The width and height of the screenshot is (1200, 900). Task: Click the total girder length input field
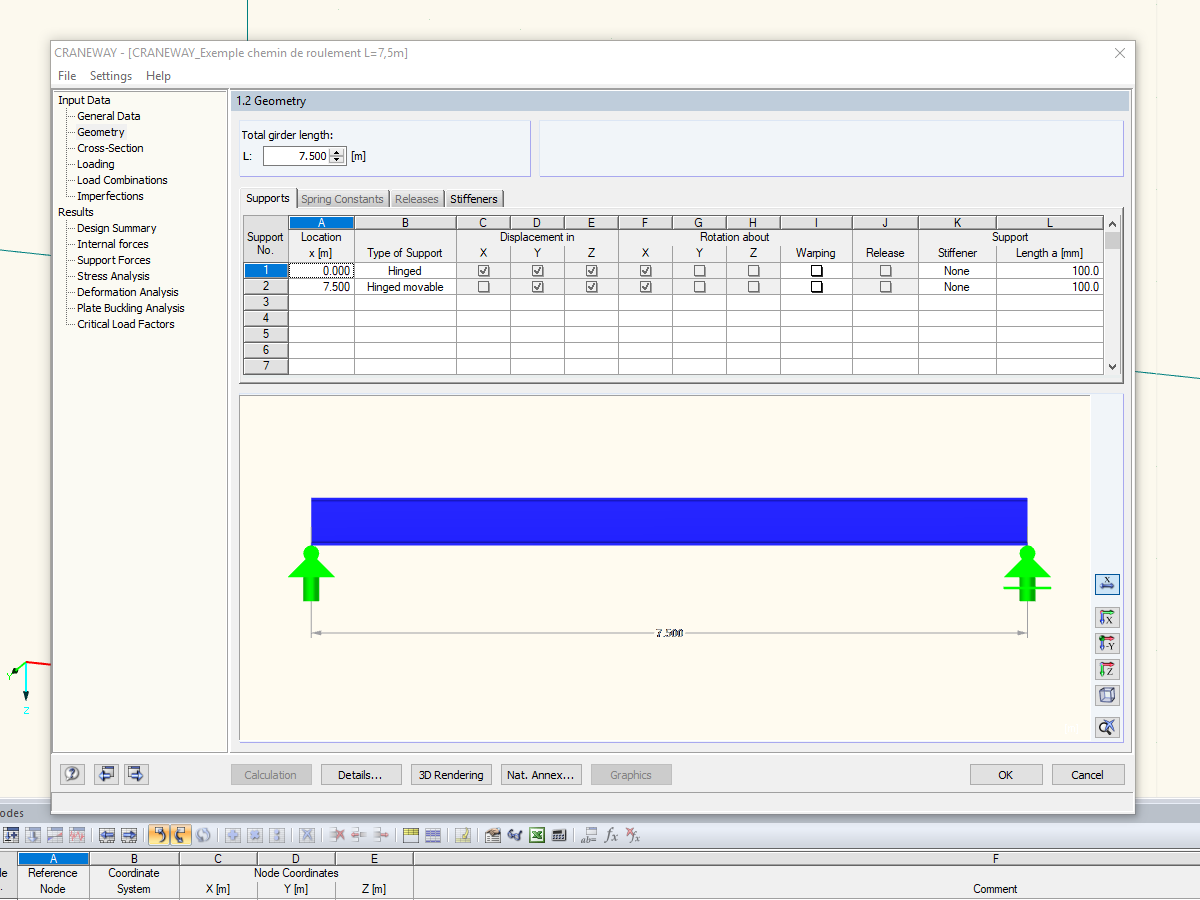[x=296, y=156]
